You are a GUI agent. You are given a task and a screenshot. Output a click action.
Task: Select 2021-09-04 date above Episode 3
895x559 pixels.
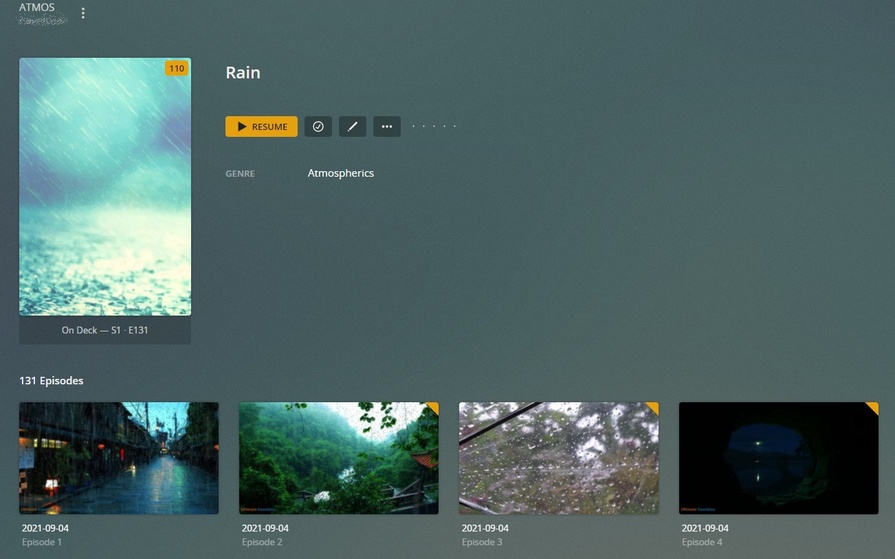pos(485,528)
